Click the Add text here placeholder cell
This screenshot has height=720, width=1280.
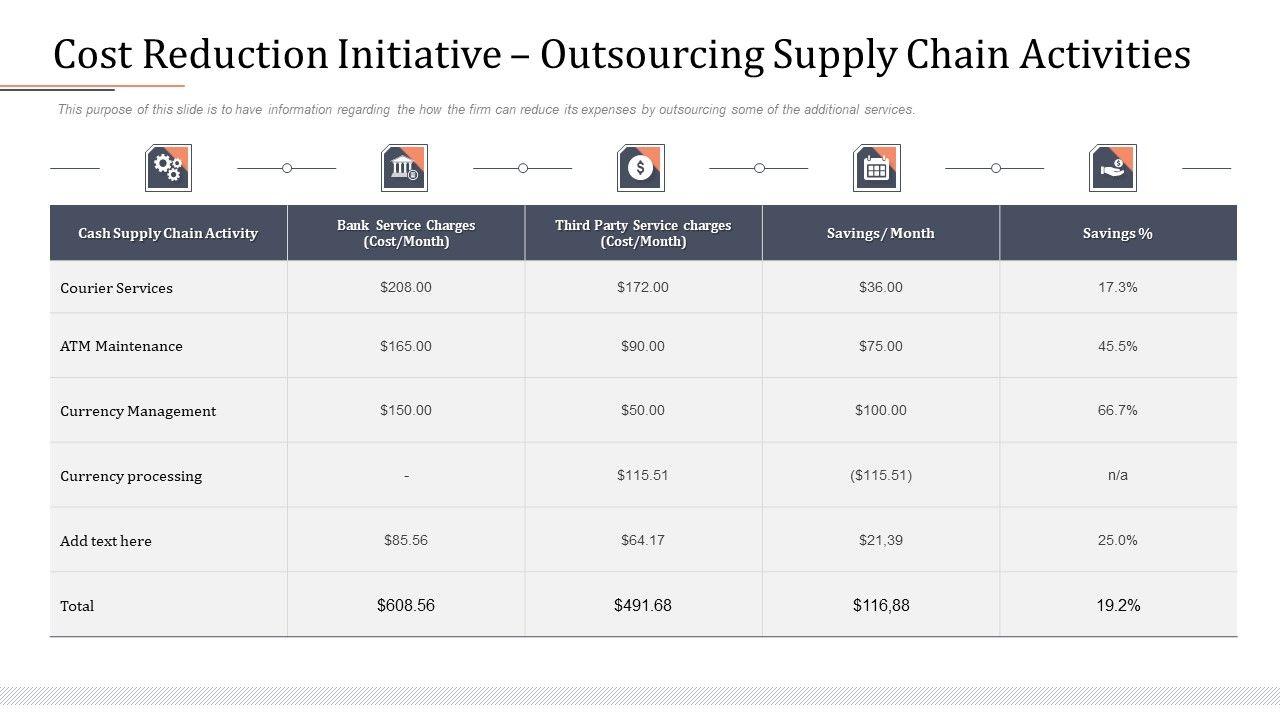click(106, 541)
